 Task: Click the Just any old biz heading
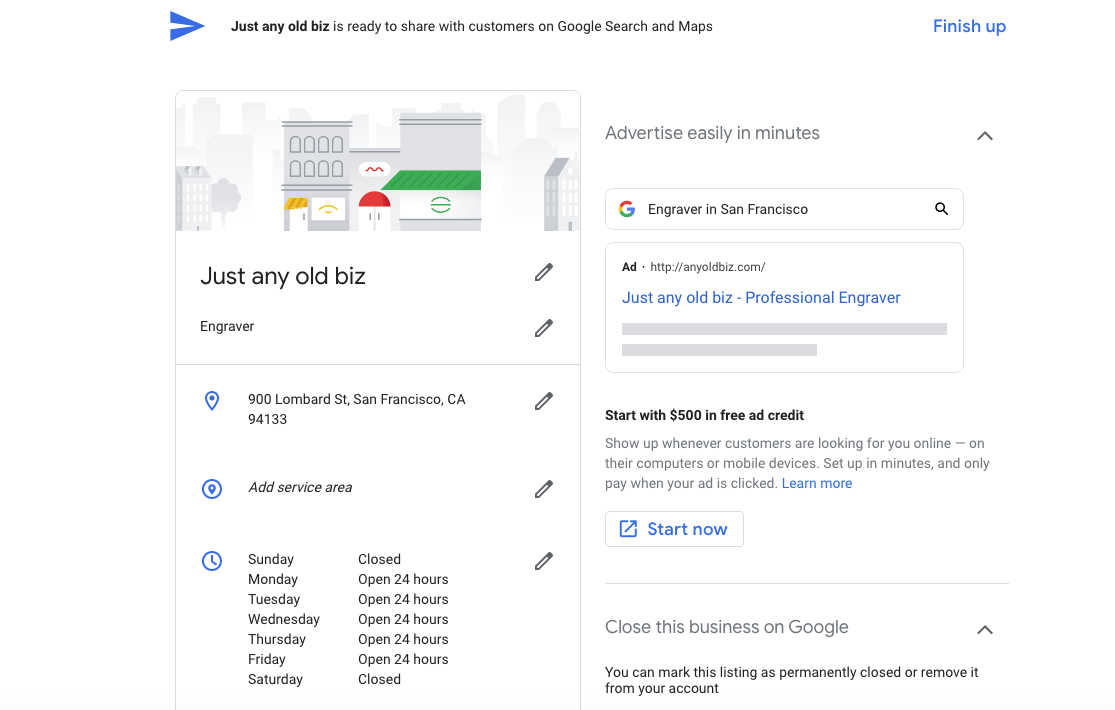[283, 276]
